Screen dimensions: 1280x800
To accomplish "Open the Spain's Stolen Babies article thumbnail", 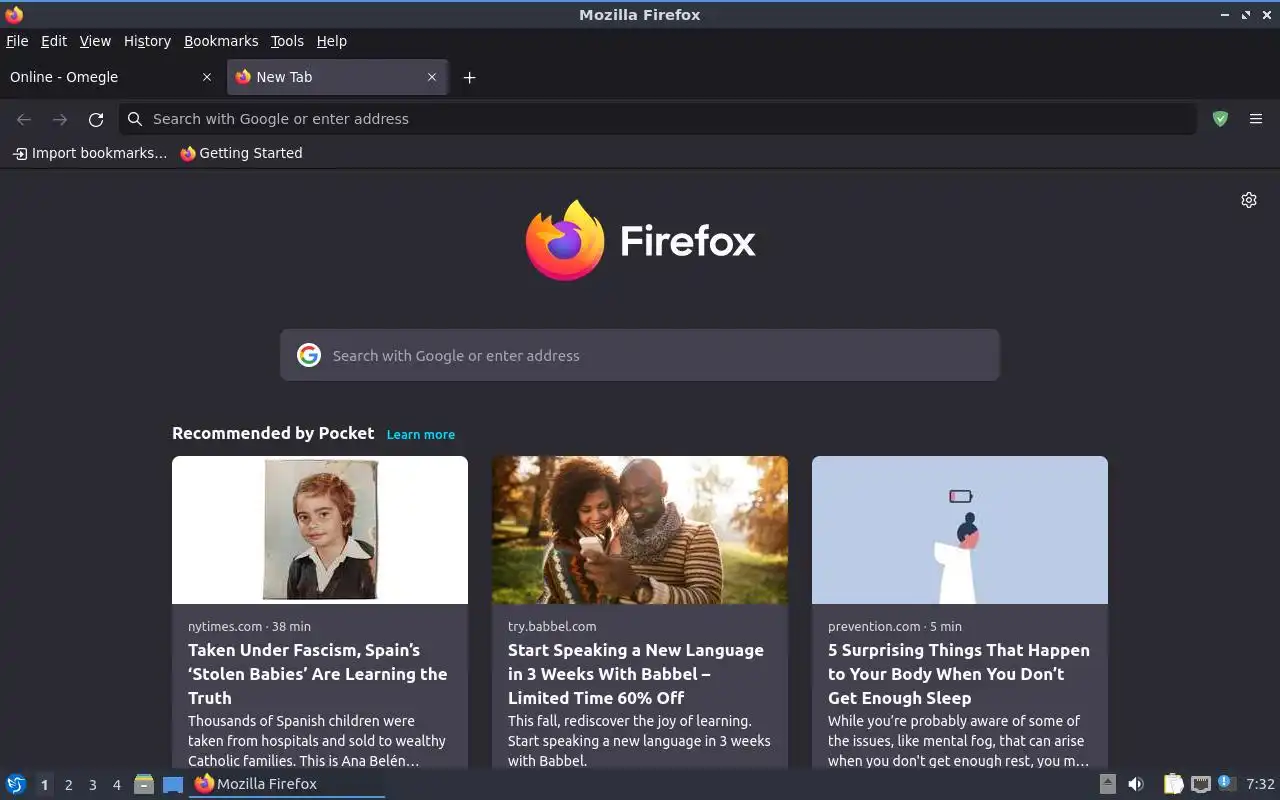I will click(x=320, y=530).
